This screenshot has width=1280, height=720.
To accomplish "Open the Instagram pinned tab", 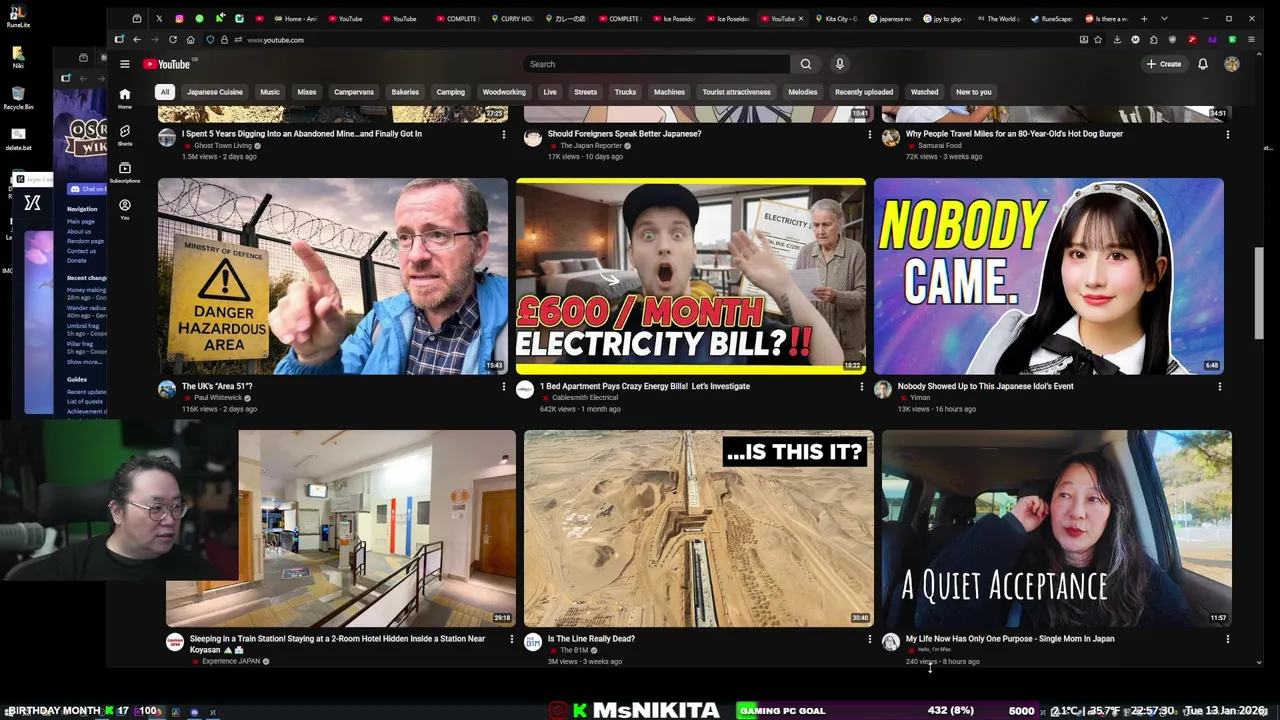I will click(179, 18).
